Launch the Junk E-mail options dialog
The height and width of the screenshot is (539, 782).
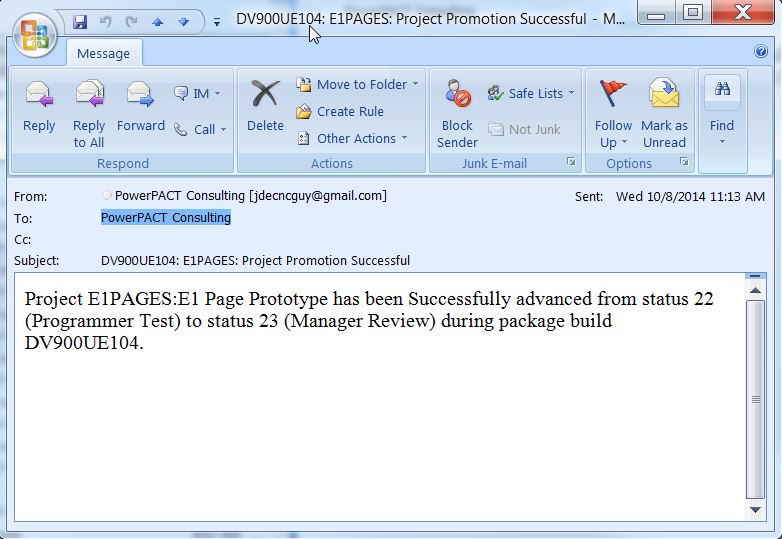tap(571, 162)
